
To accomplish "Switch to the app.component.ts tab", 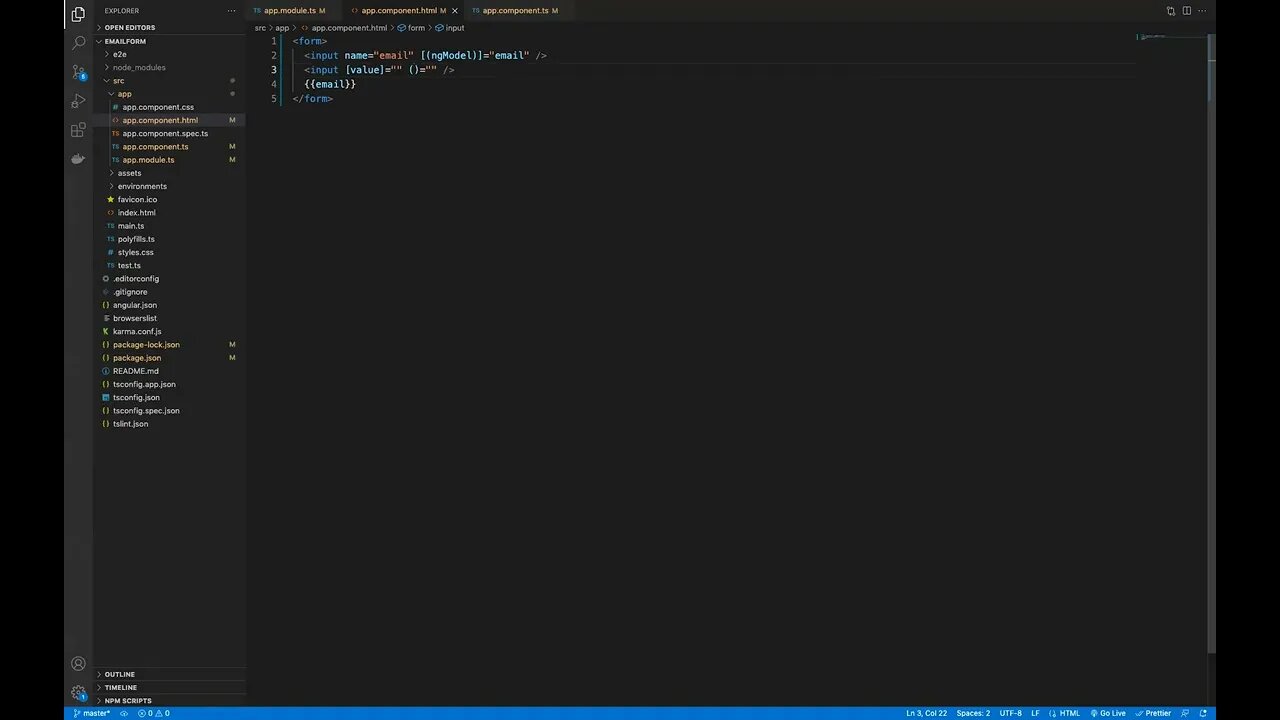I will [x=515, y=11].
